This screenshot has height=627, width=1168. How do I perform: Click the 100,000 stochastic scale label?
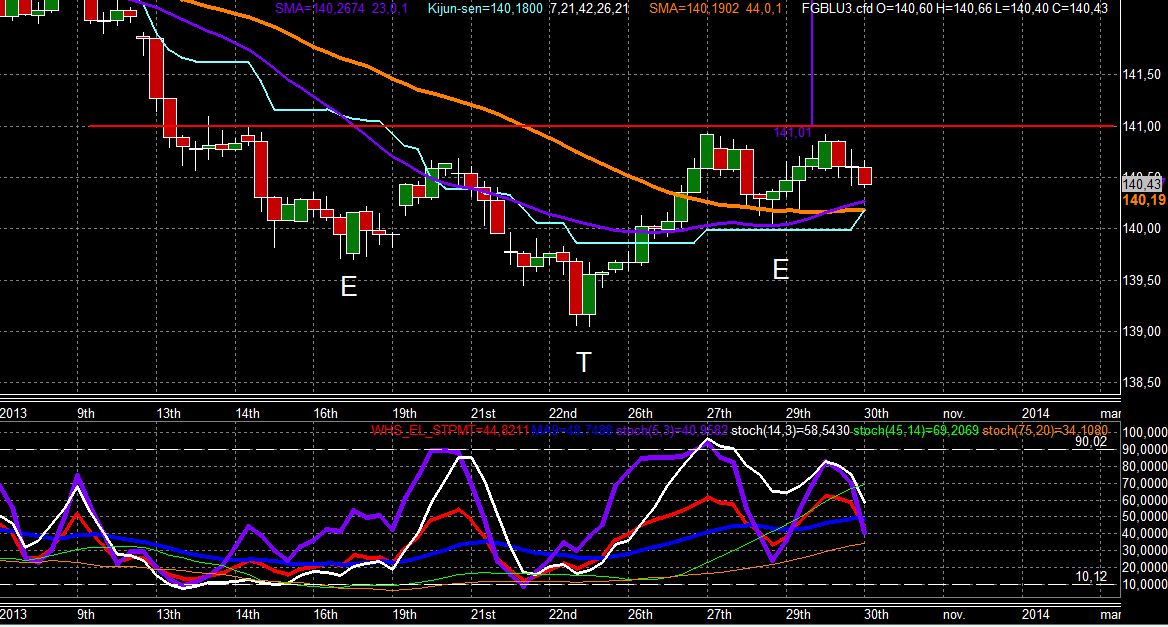coord(1144,433)
